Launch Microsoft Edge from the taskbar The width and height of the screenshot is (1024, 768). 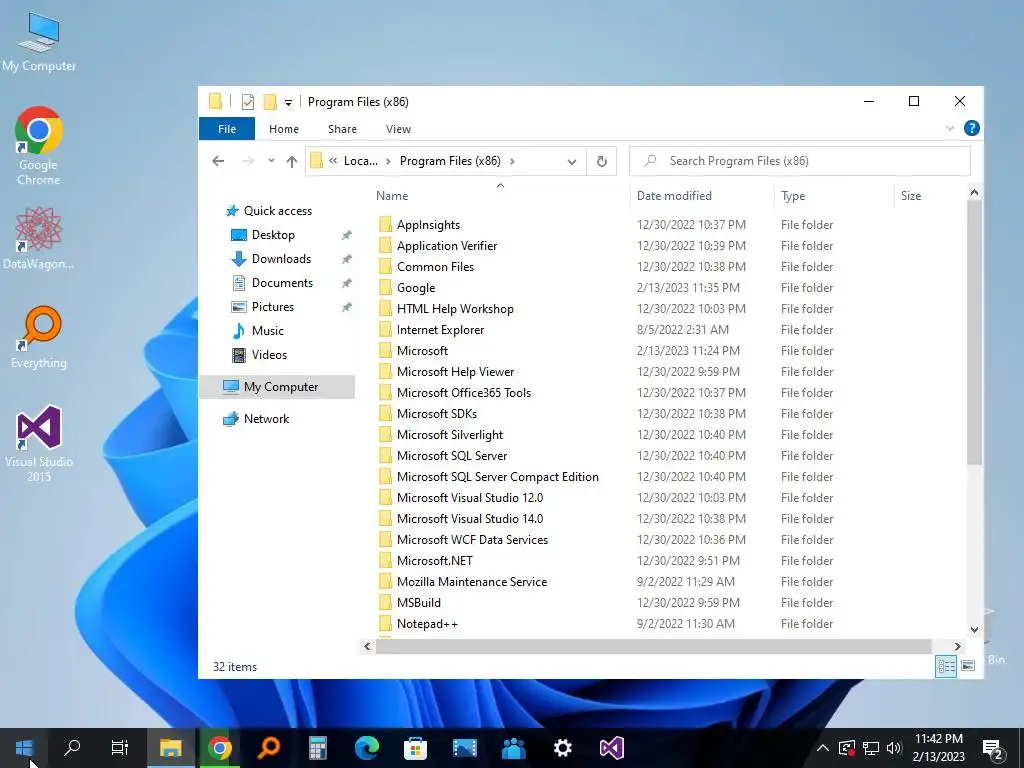pos(366,748)
